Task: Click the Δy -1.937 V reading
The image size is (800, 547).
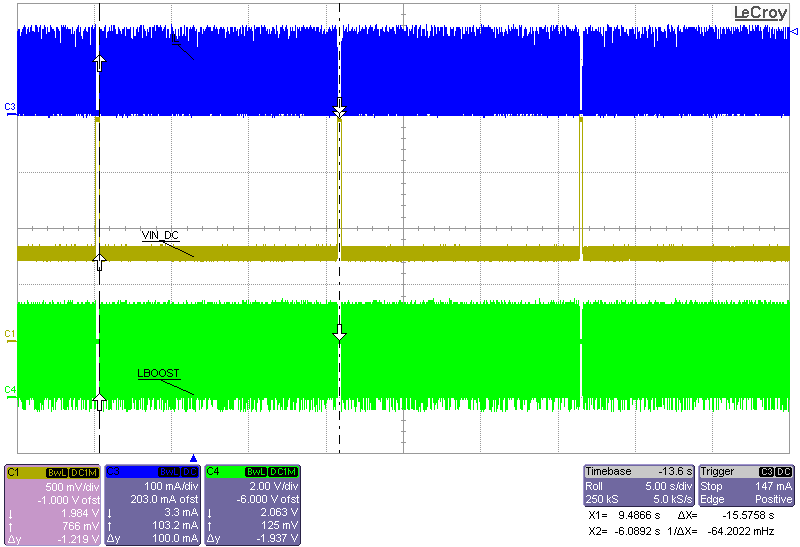Action: pos(253,538)
